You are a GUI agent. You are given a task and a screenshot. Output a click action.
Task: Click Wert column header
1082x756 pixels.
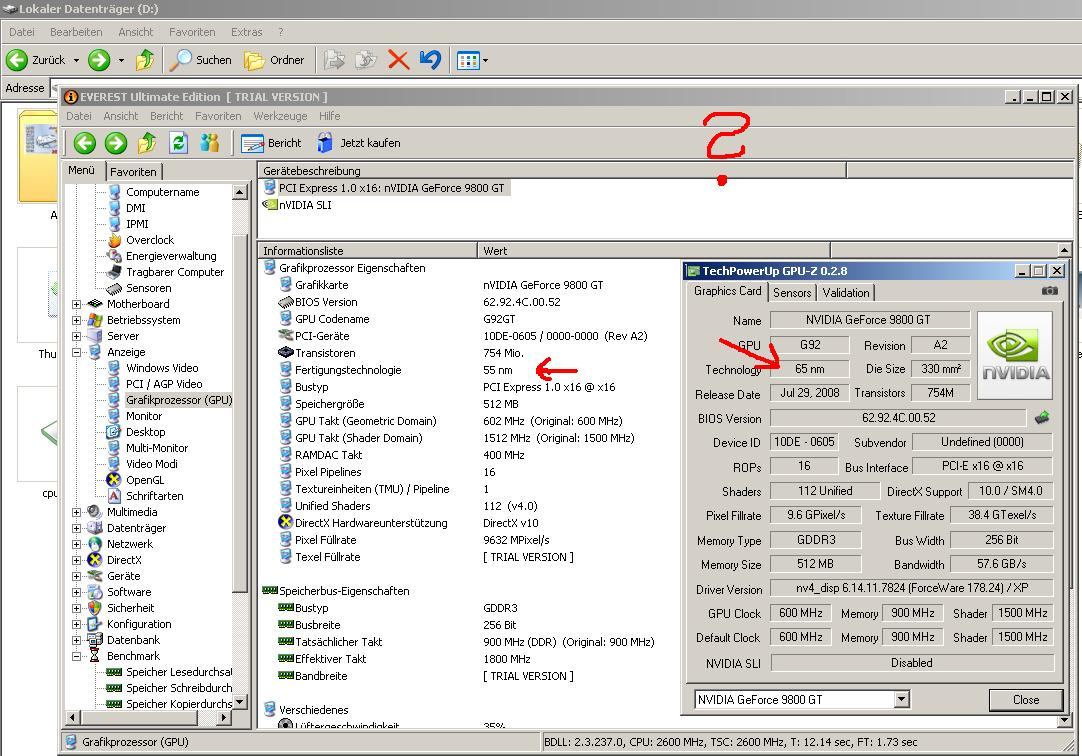(653, 250)
